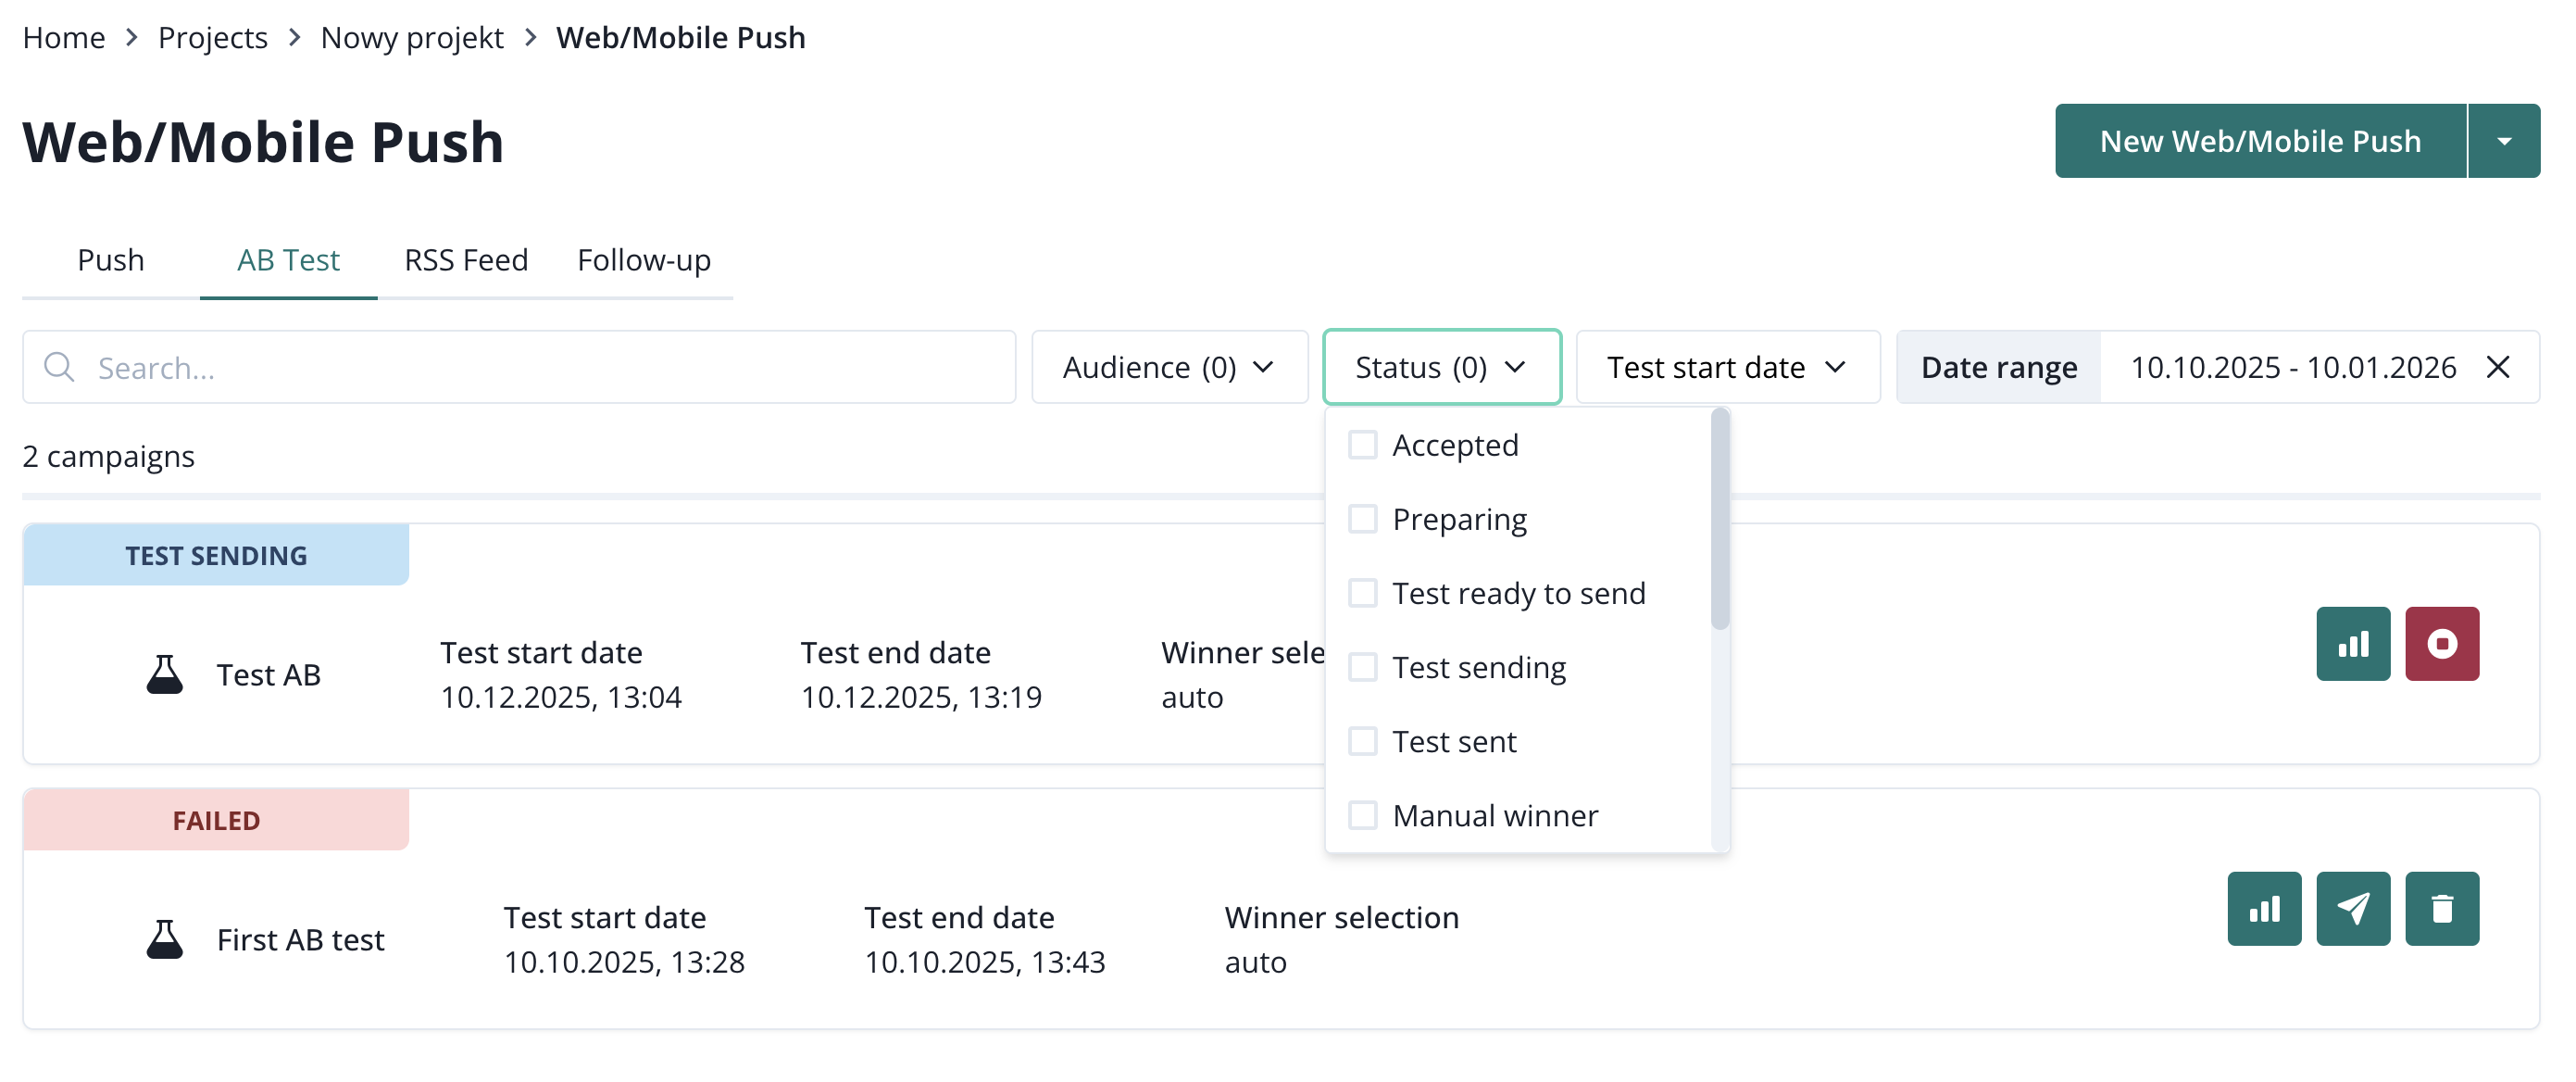Open Test start date sort dropdown
This screenshot has height=1082, width=2576.
tap(1726, 367)
